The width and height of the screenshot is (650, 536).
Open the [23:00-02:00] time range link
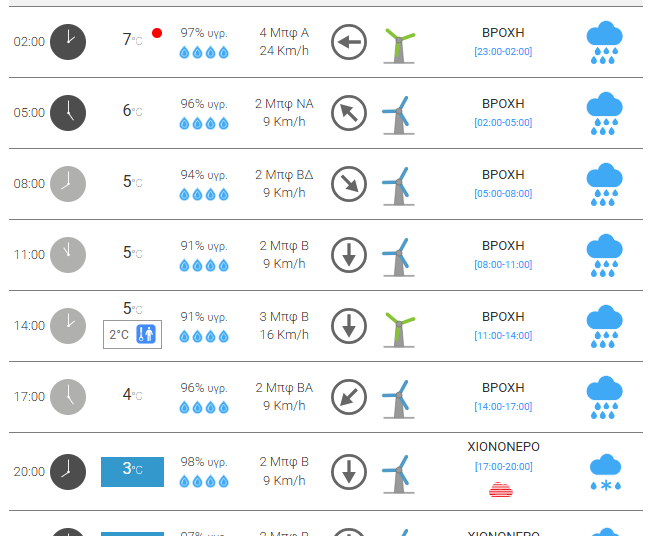503,51
